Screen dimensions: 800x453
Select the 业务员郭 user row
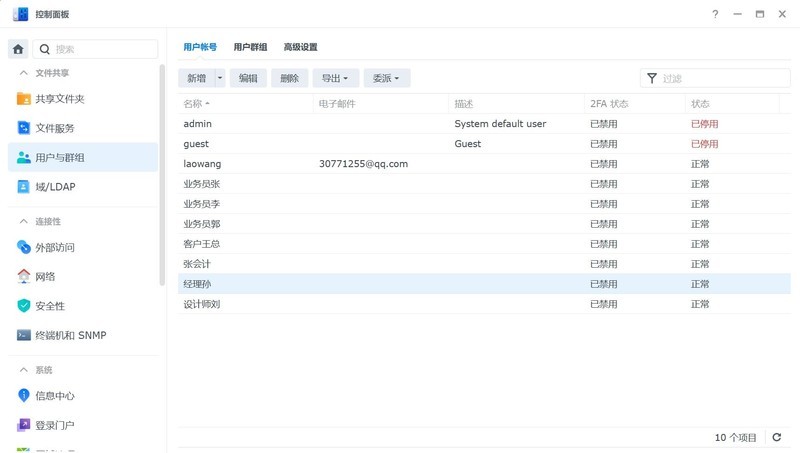(484, 223)
